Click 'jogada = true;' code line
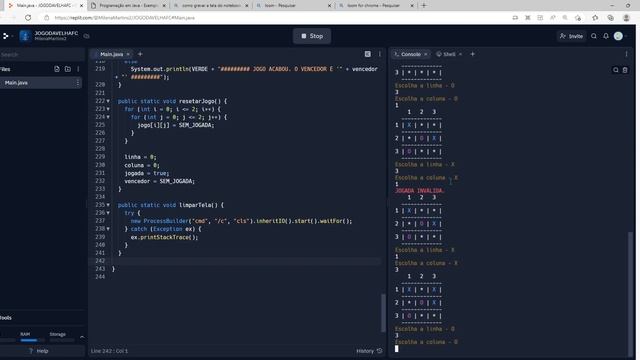This screenshot has width=640, height=360. pos(147,173)
